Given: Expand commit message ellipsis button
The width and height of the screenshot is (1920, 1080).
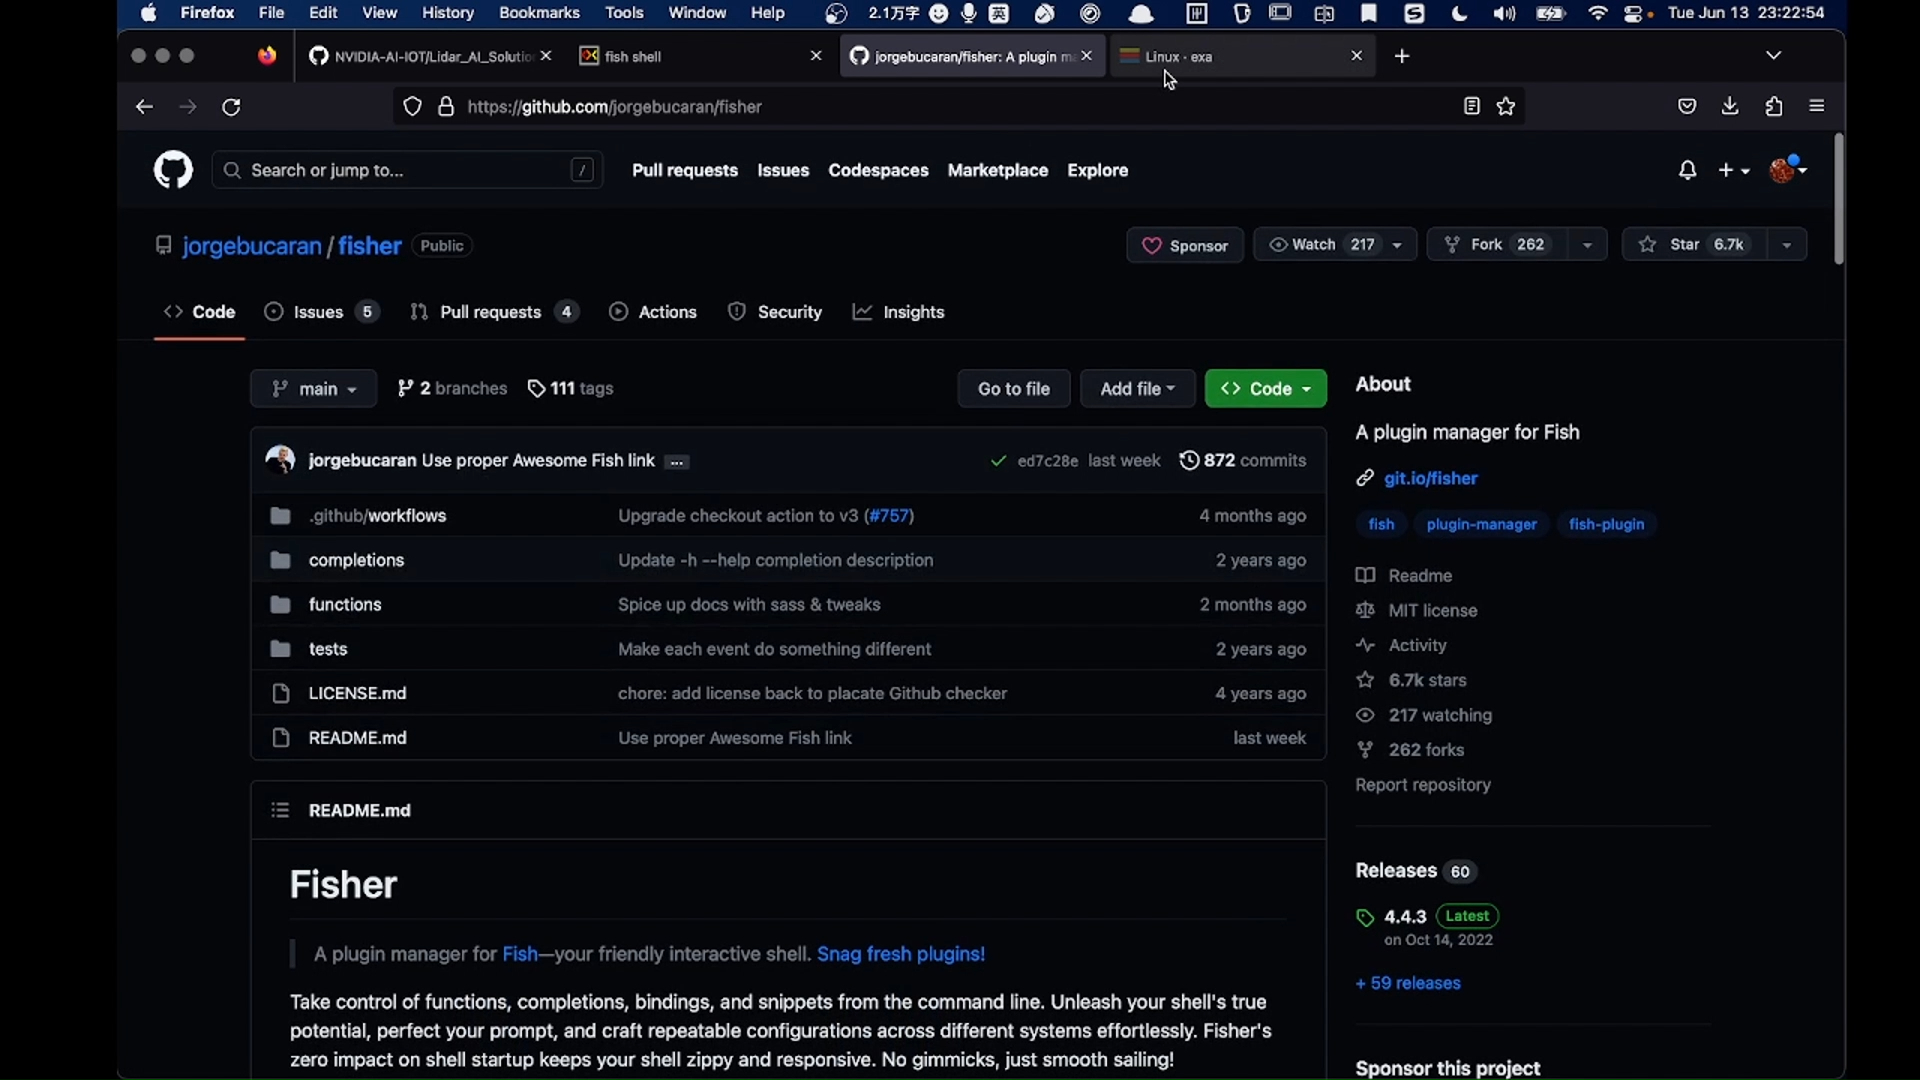Looking at the screenshot, I should pos(677,462).
